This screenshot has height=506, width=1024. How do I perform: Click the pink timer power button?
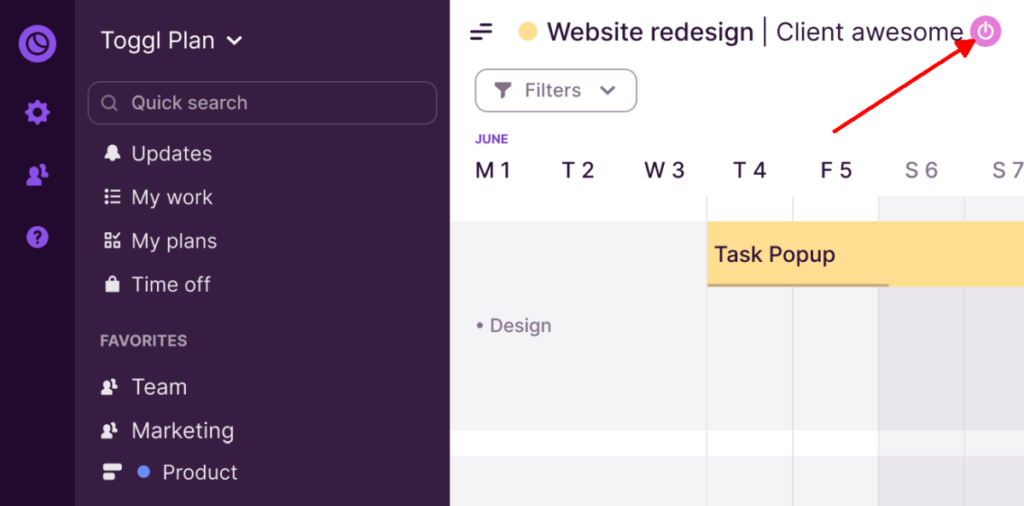pyautogui.click(x=985, y=31)
